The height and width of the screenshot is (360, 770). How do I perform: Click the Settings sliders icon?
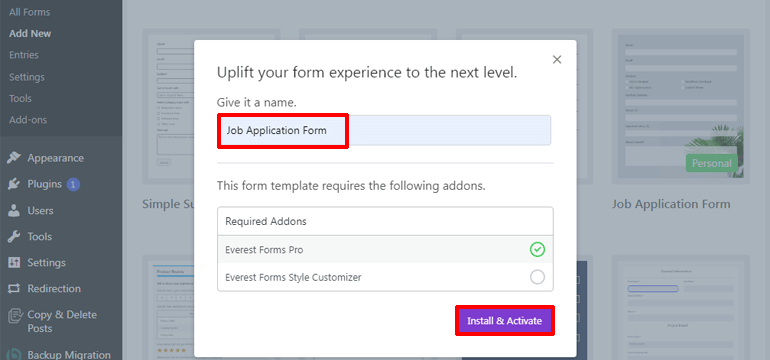14,262
